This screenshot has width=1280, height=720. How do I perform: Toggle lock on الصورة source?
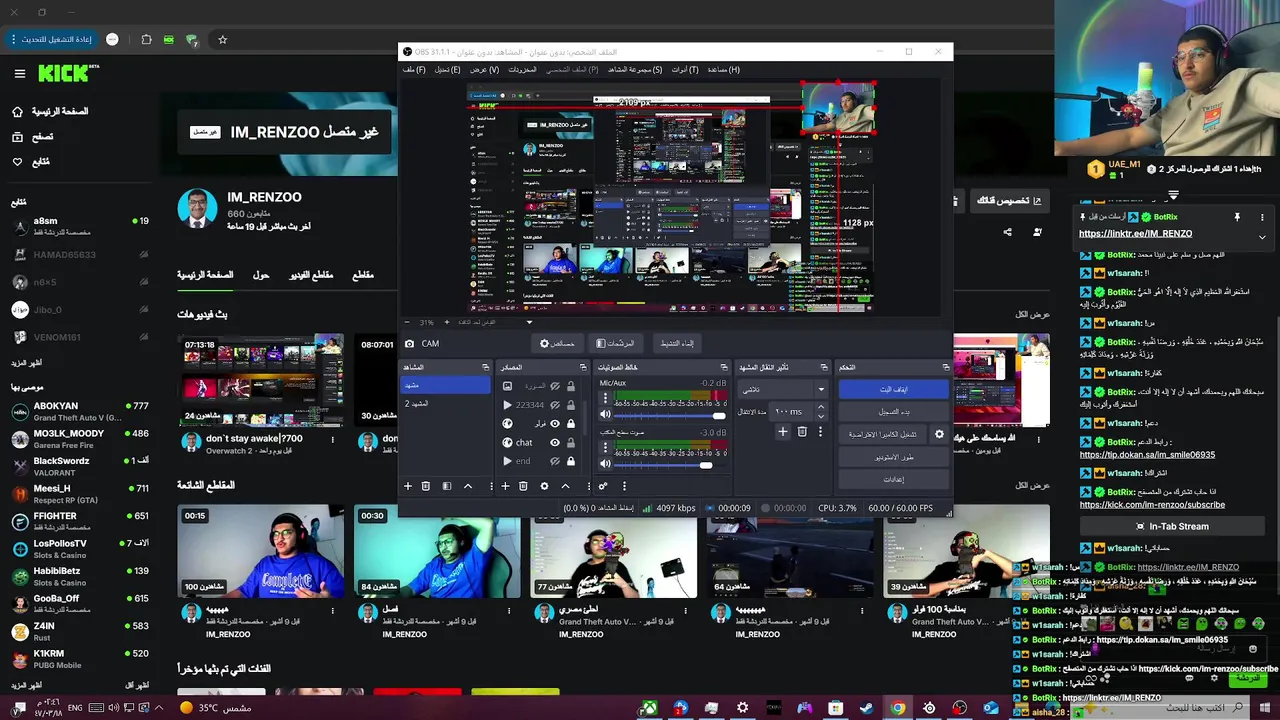pyautogui.click(x=571, y=386)
